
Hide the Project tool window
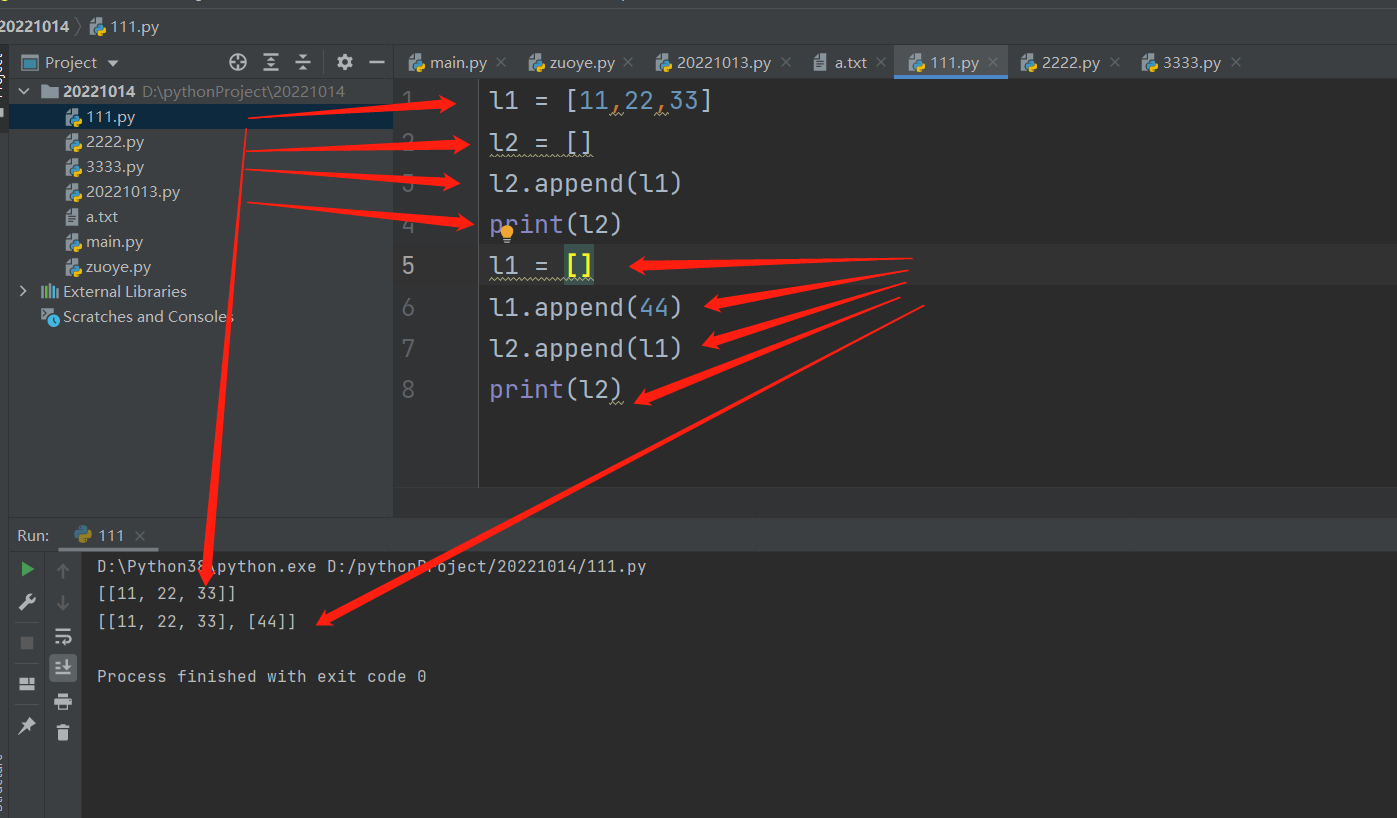377,62
